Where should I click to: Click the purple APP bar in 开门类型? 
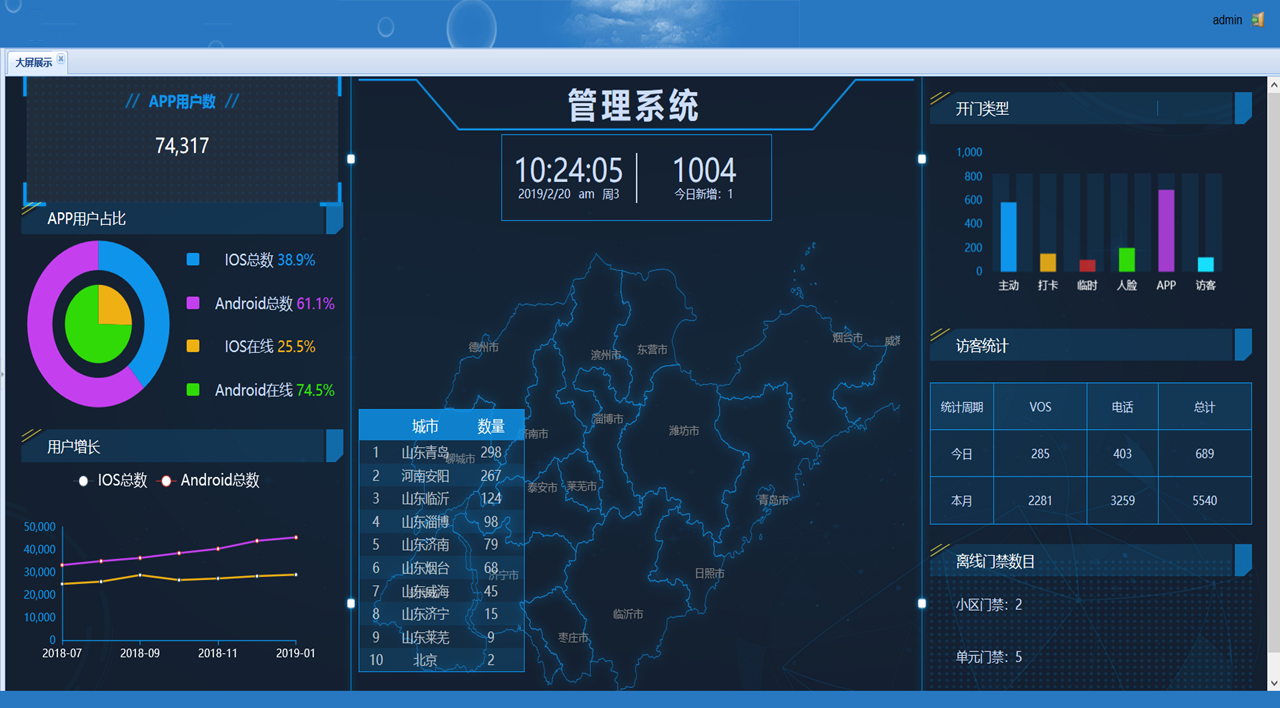(x=1166, y=231)
